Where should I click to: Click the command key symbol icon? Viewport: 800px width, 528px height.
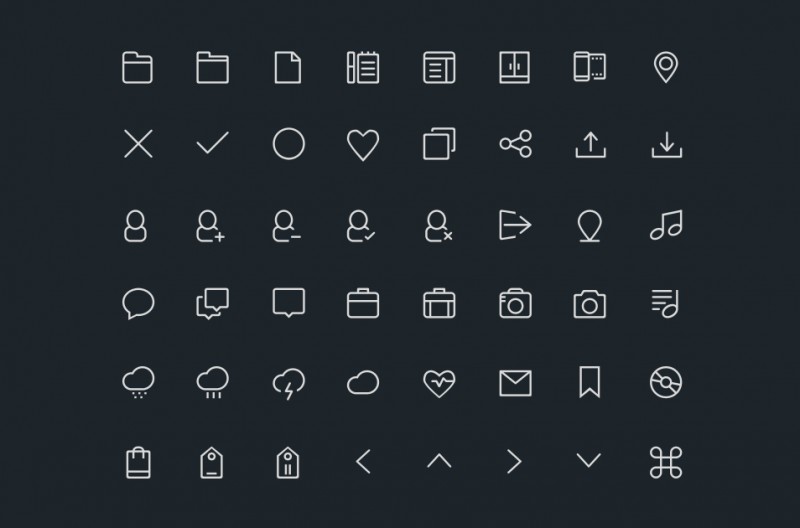(x=666, y=463)
